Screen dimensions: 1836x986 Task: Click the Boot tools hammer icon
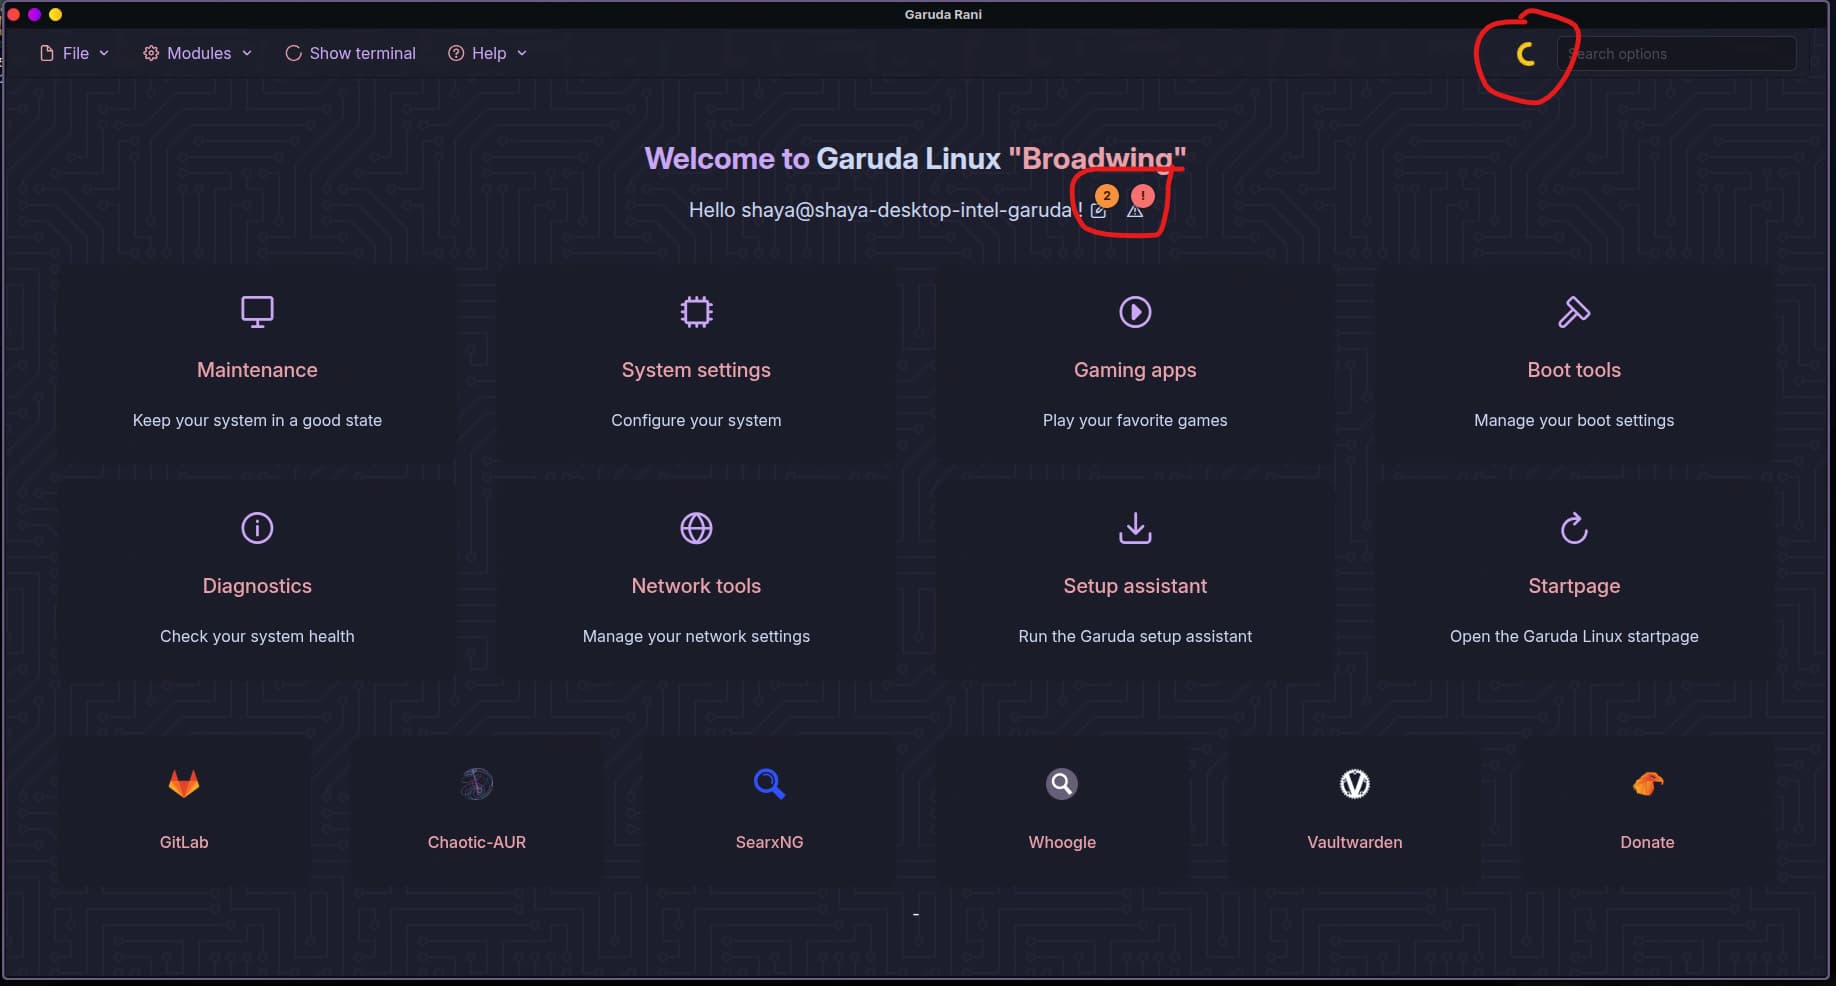click(x=1574, y=312)
